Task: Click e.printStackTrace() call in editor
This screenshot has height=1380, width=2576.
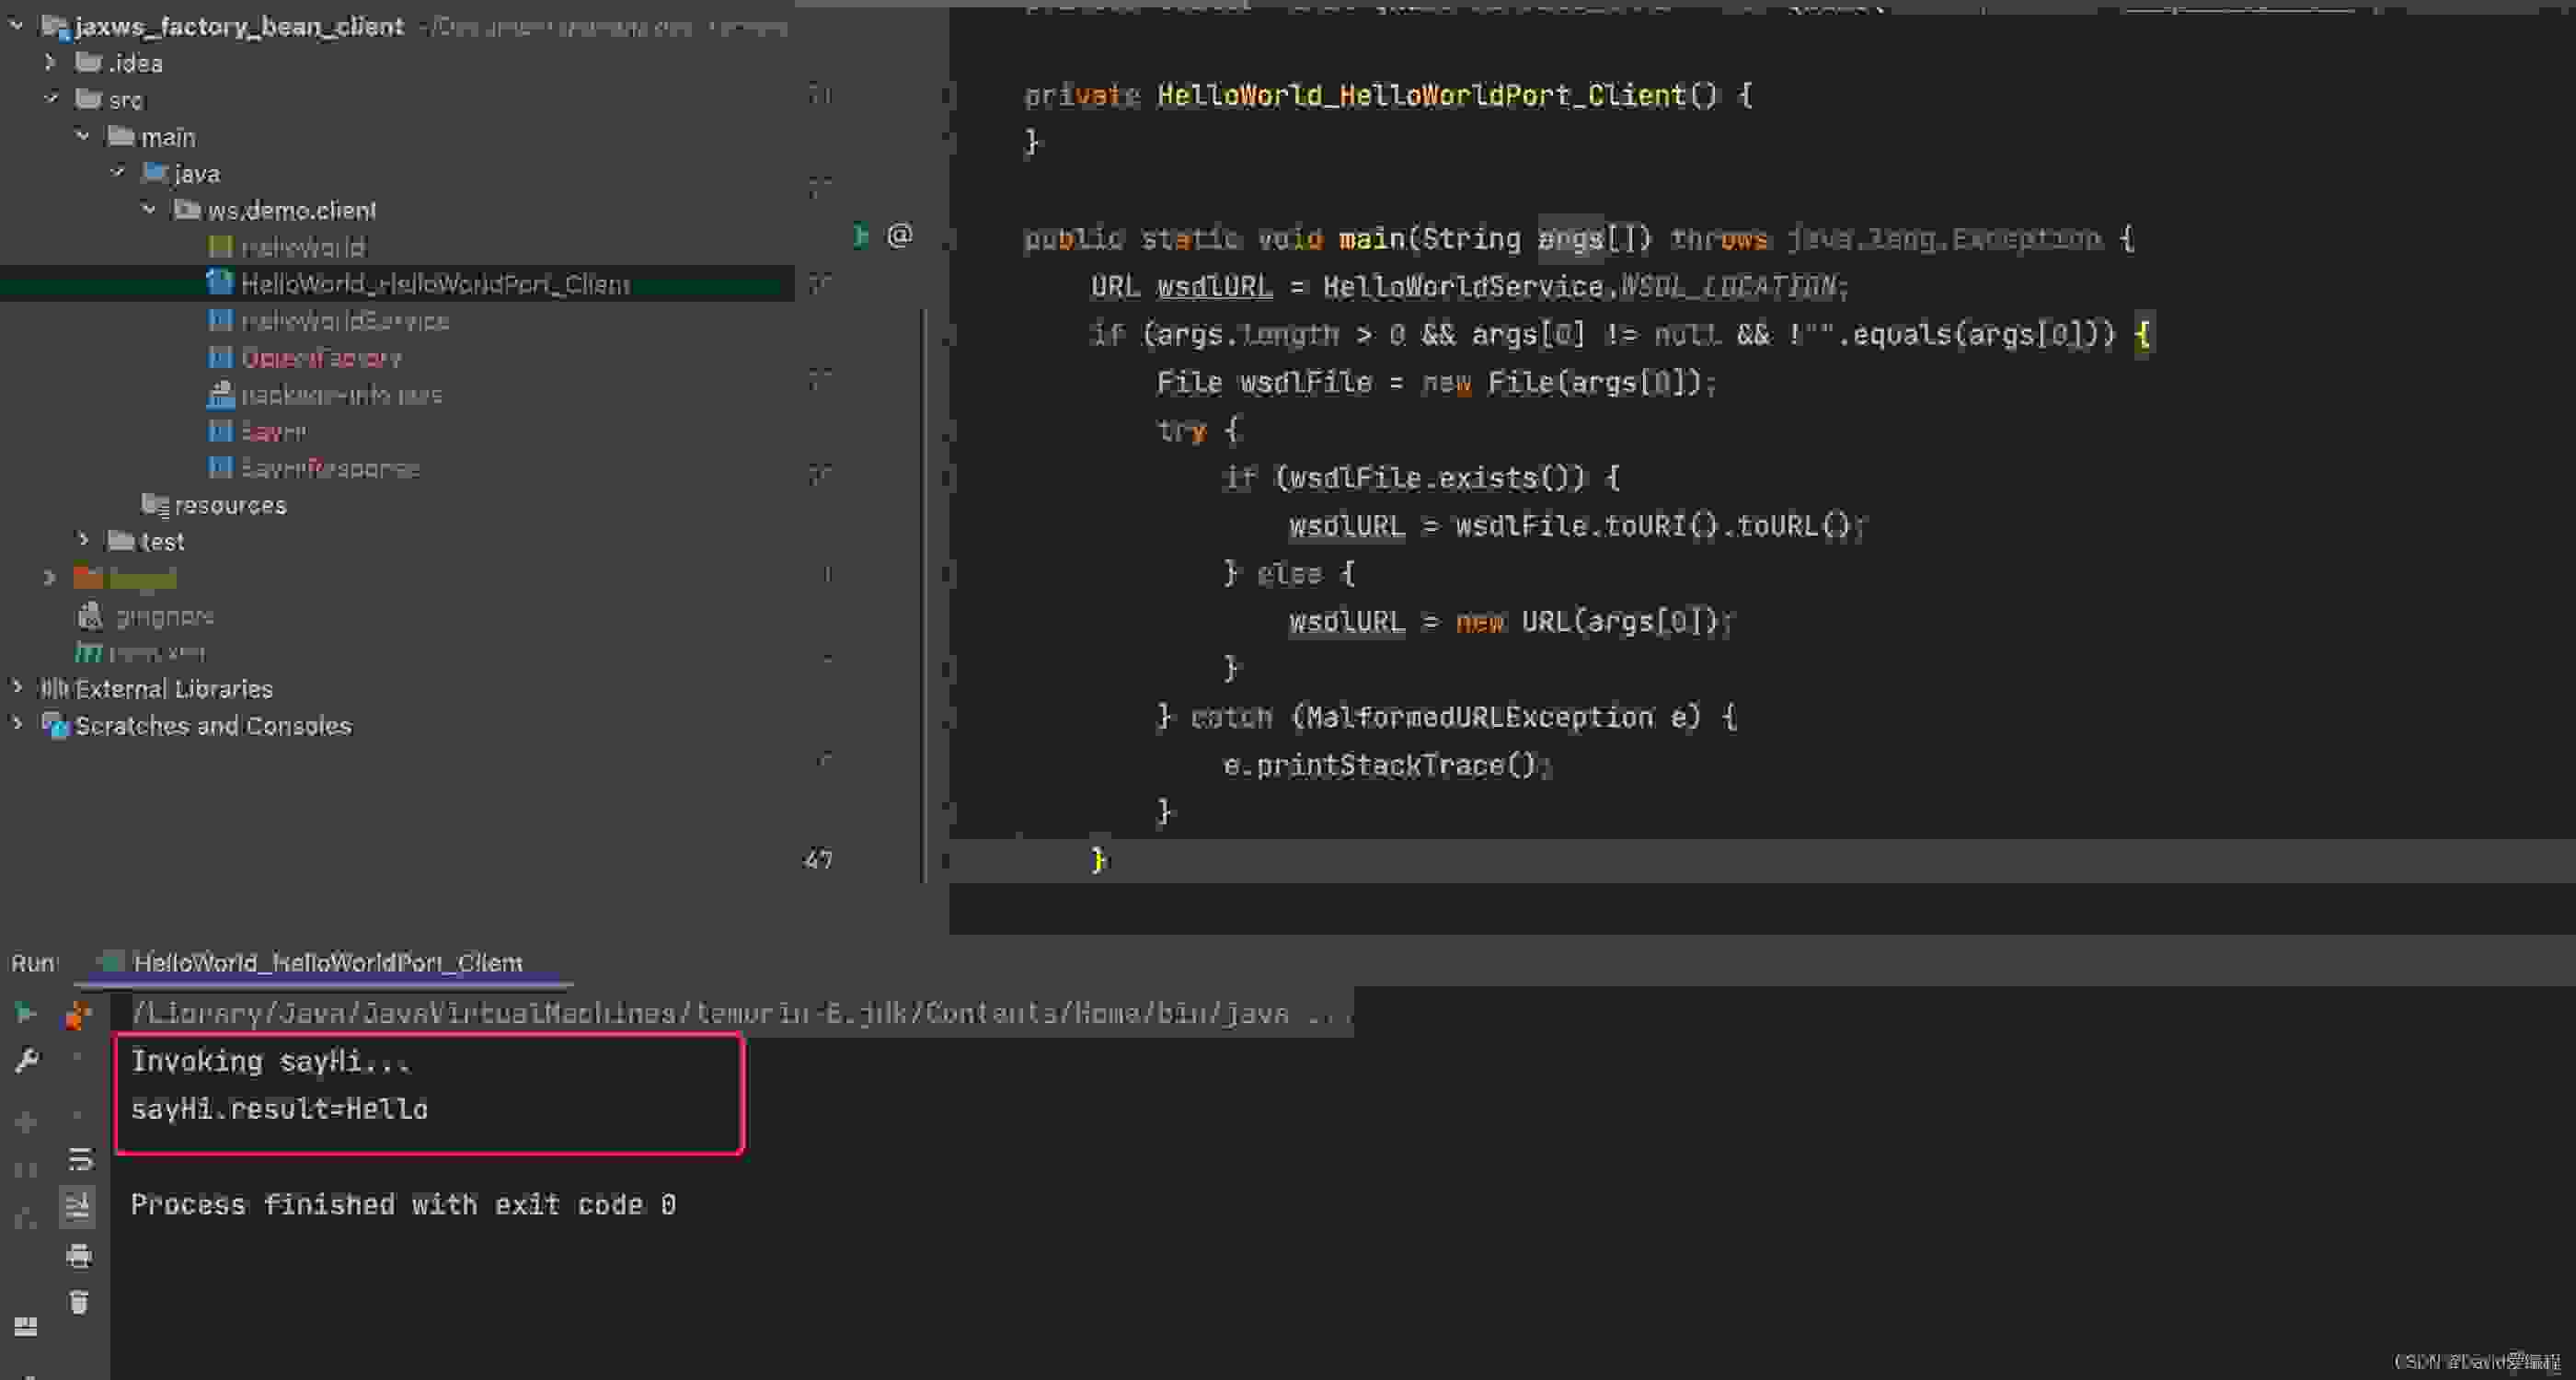Action: (x=1380, y=765)
